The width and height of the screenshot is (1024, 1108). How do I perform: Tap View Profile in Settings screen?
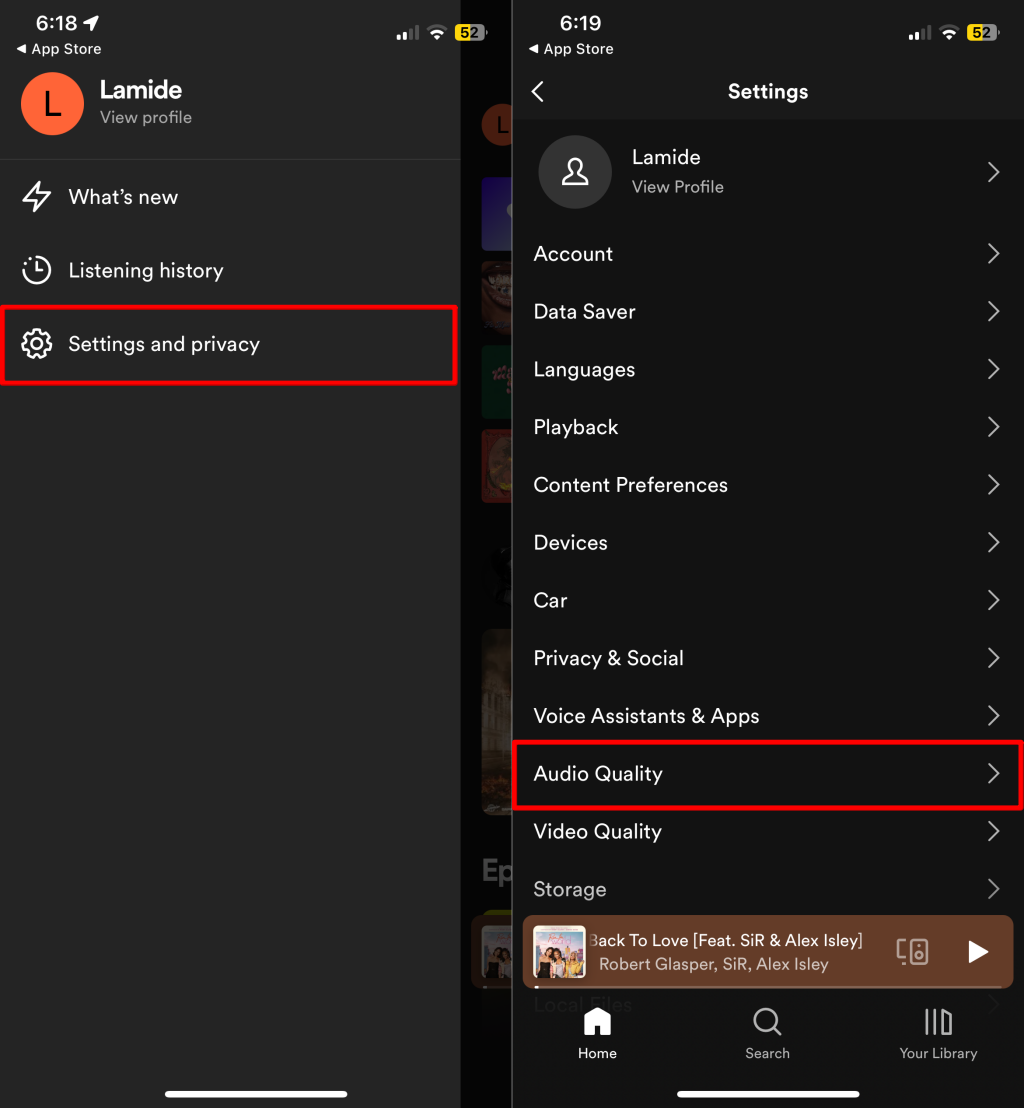point(677,187)
